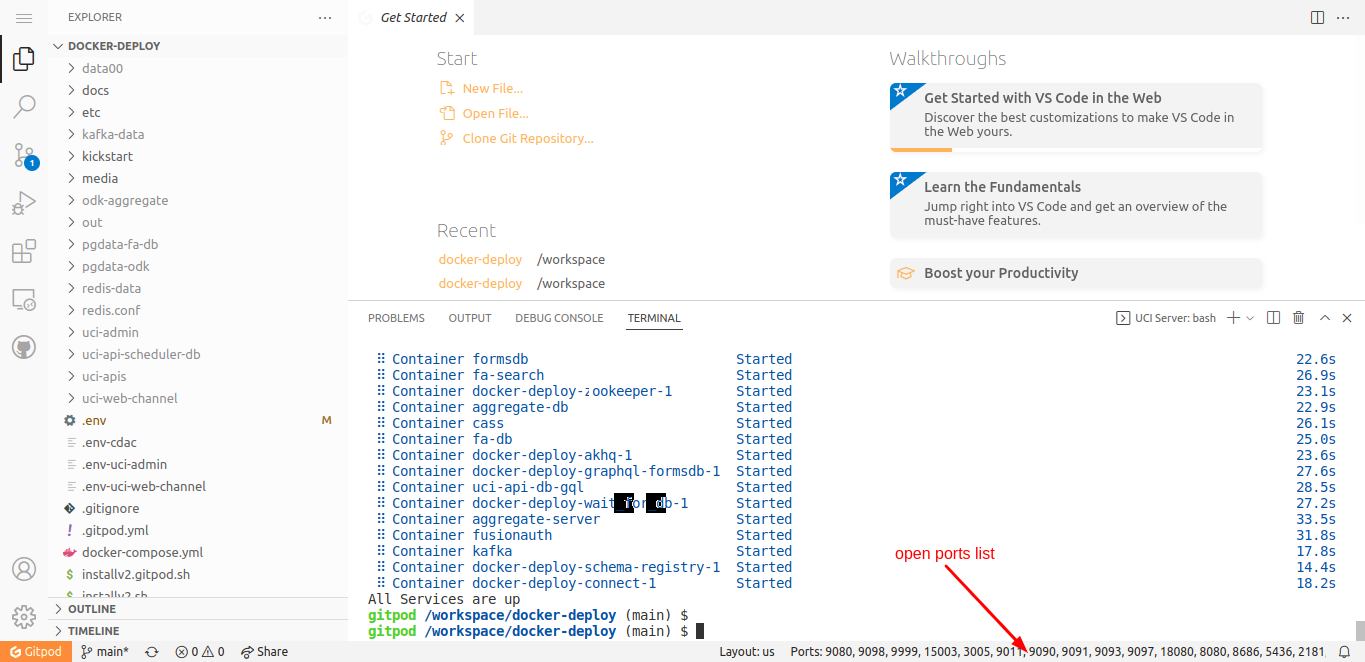This screenshot has height=662, width=1365.
Task: Open Get Started with VS Code walkthrough
Action: pos(1076,117)
